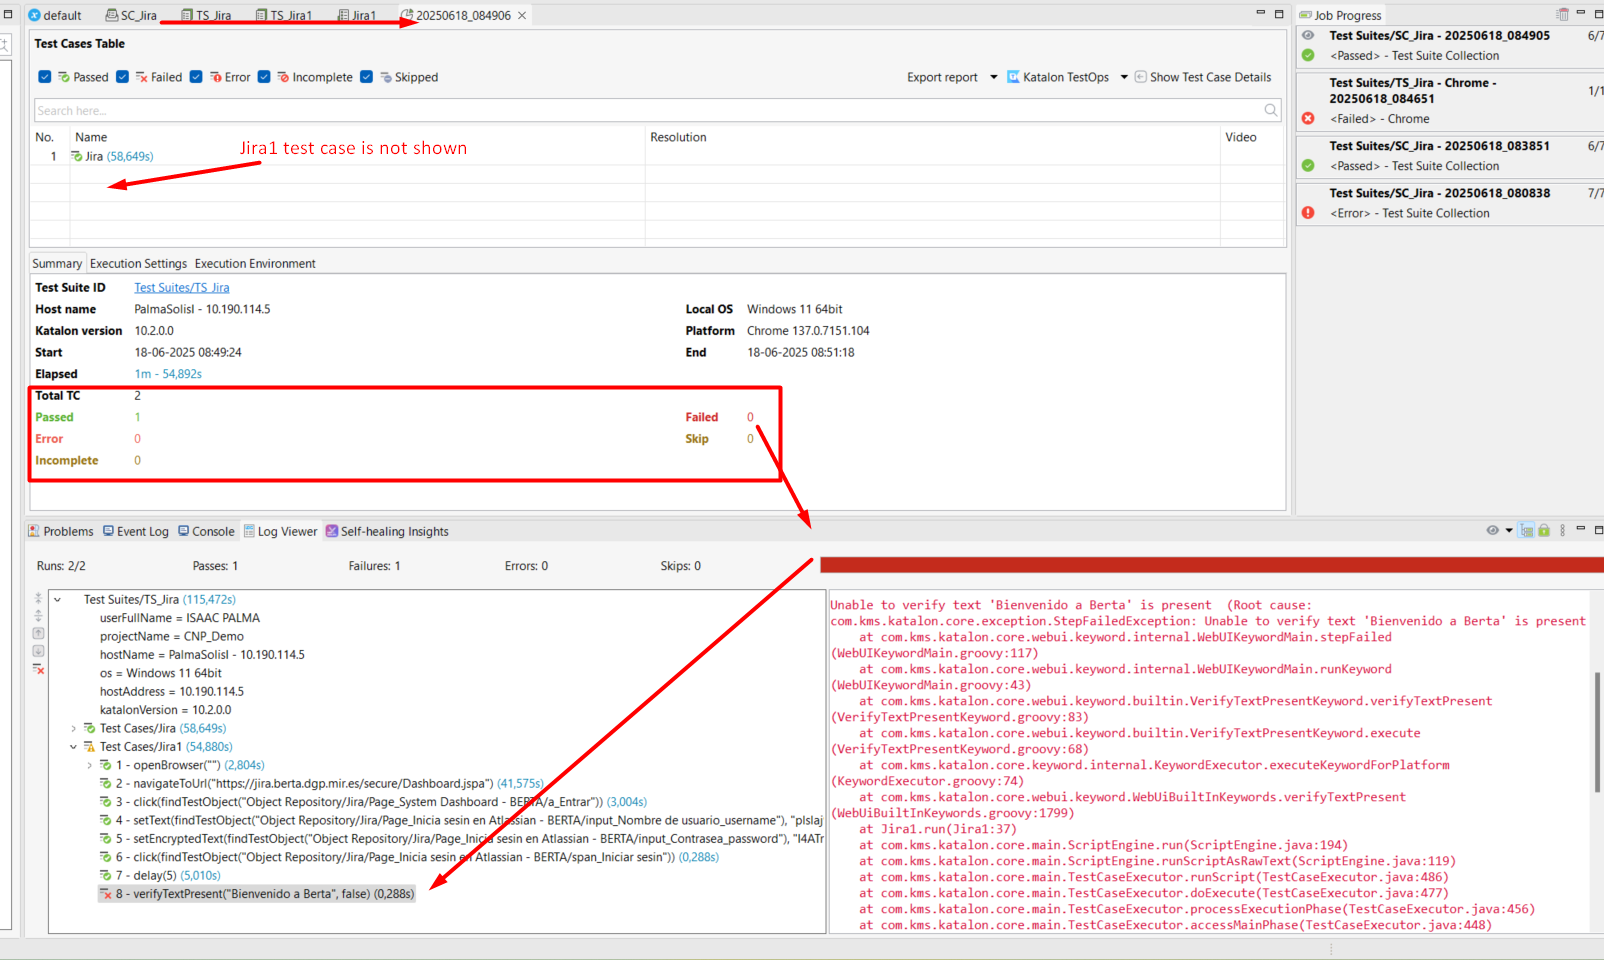The width and height of the screenshot is (1604, 960).
Task: Close the 20250618_084906 report tab
Action: tap(522, 15)
